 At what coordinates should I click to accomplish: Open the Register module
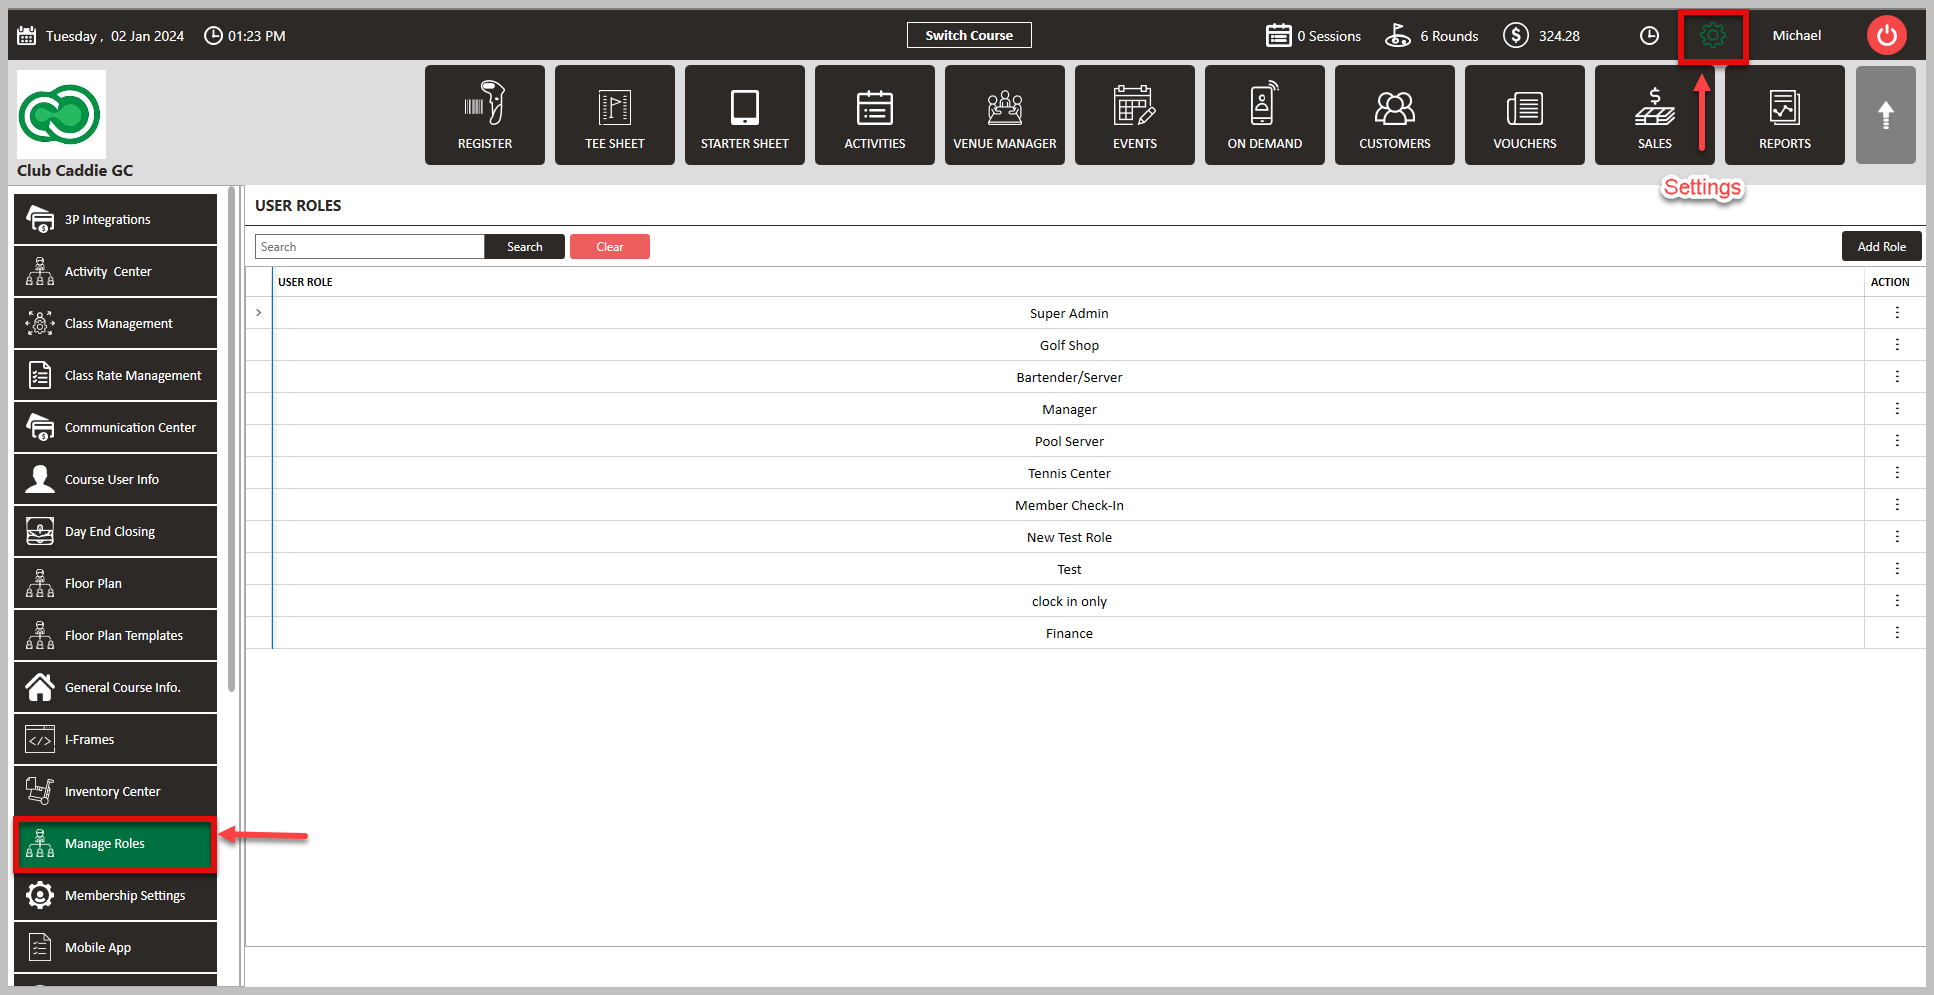pos(485,115)
